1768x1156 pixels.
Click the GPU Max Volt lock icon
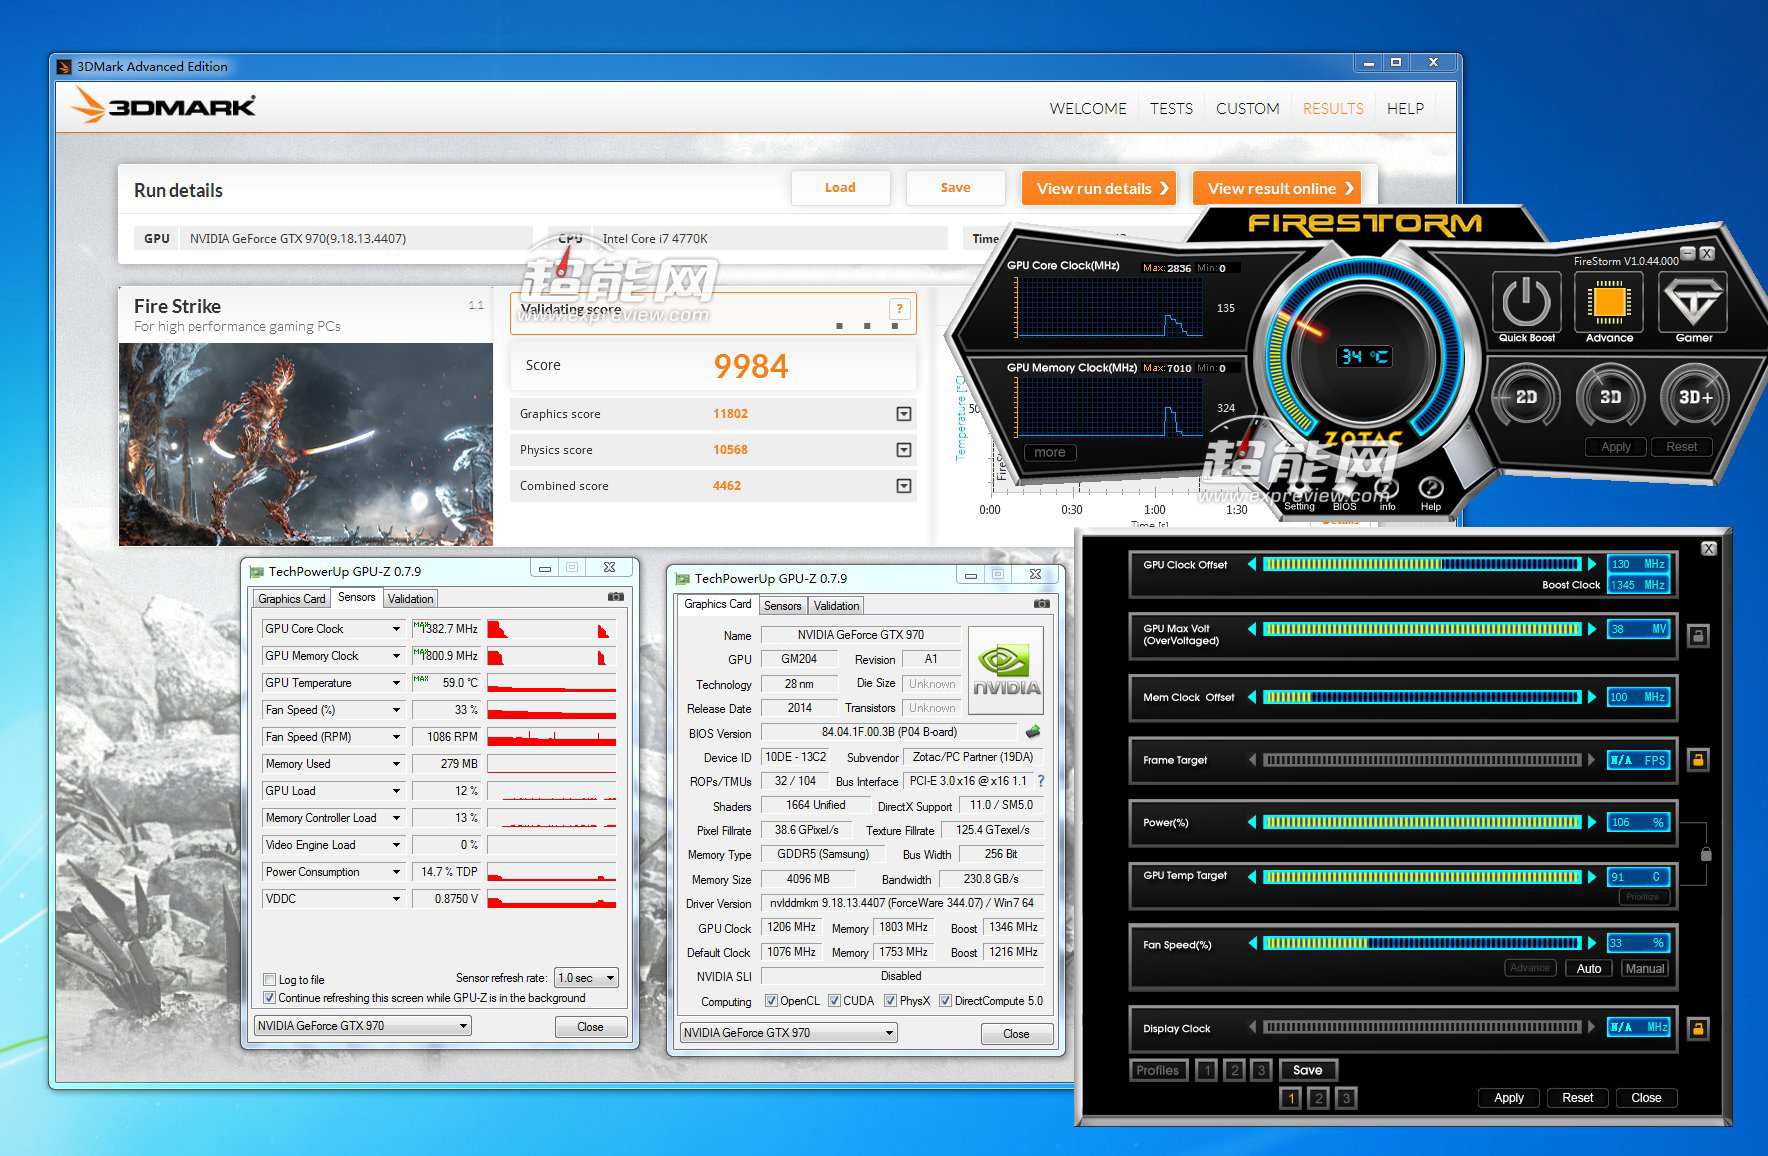pos(1698,635)
